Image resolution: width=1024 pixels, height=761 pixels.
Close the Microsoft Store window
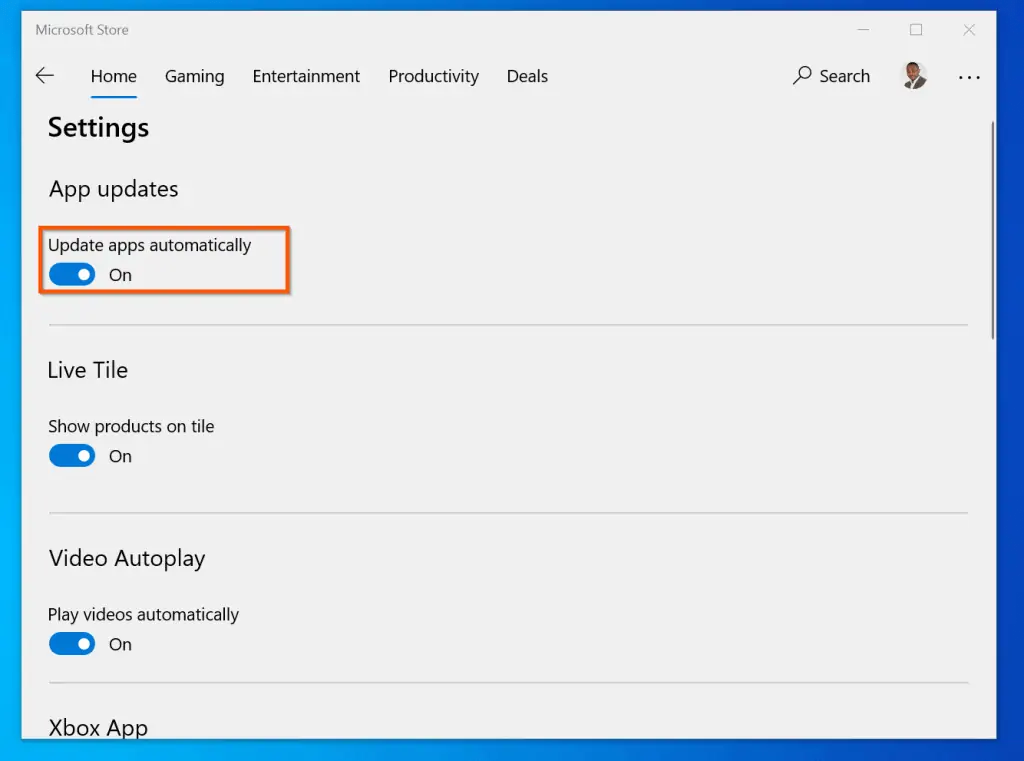click(x=969, y=30)
